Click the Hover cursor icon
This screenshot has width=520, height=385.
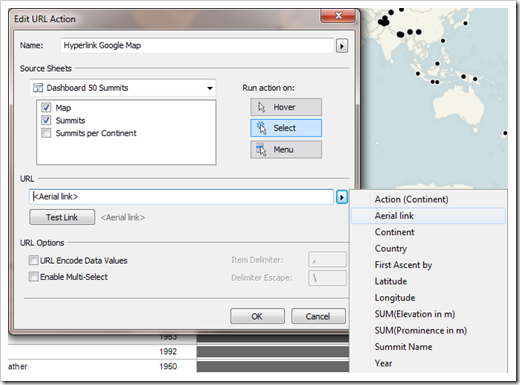262,107
